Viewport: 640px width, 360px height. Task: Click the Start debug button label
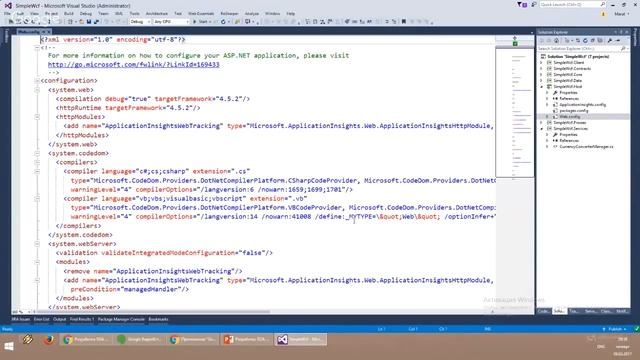(203, 22)
